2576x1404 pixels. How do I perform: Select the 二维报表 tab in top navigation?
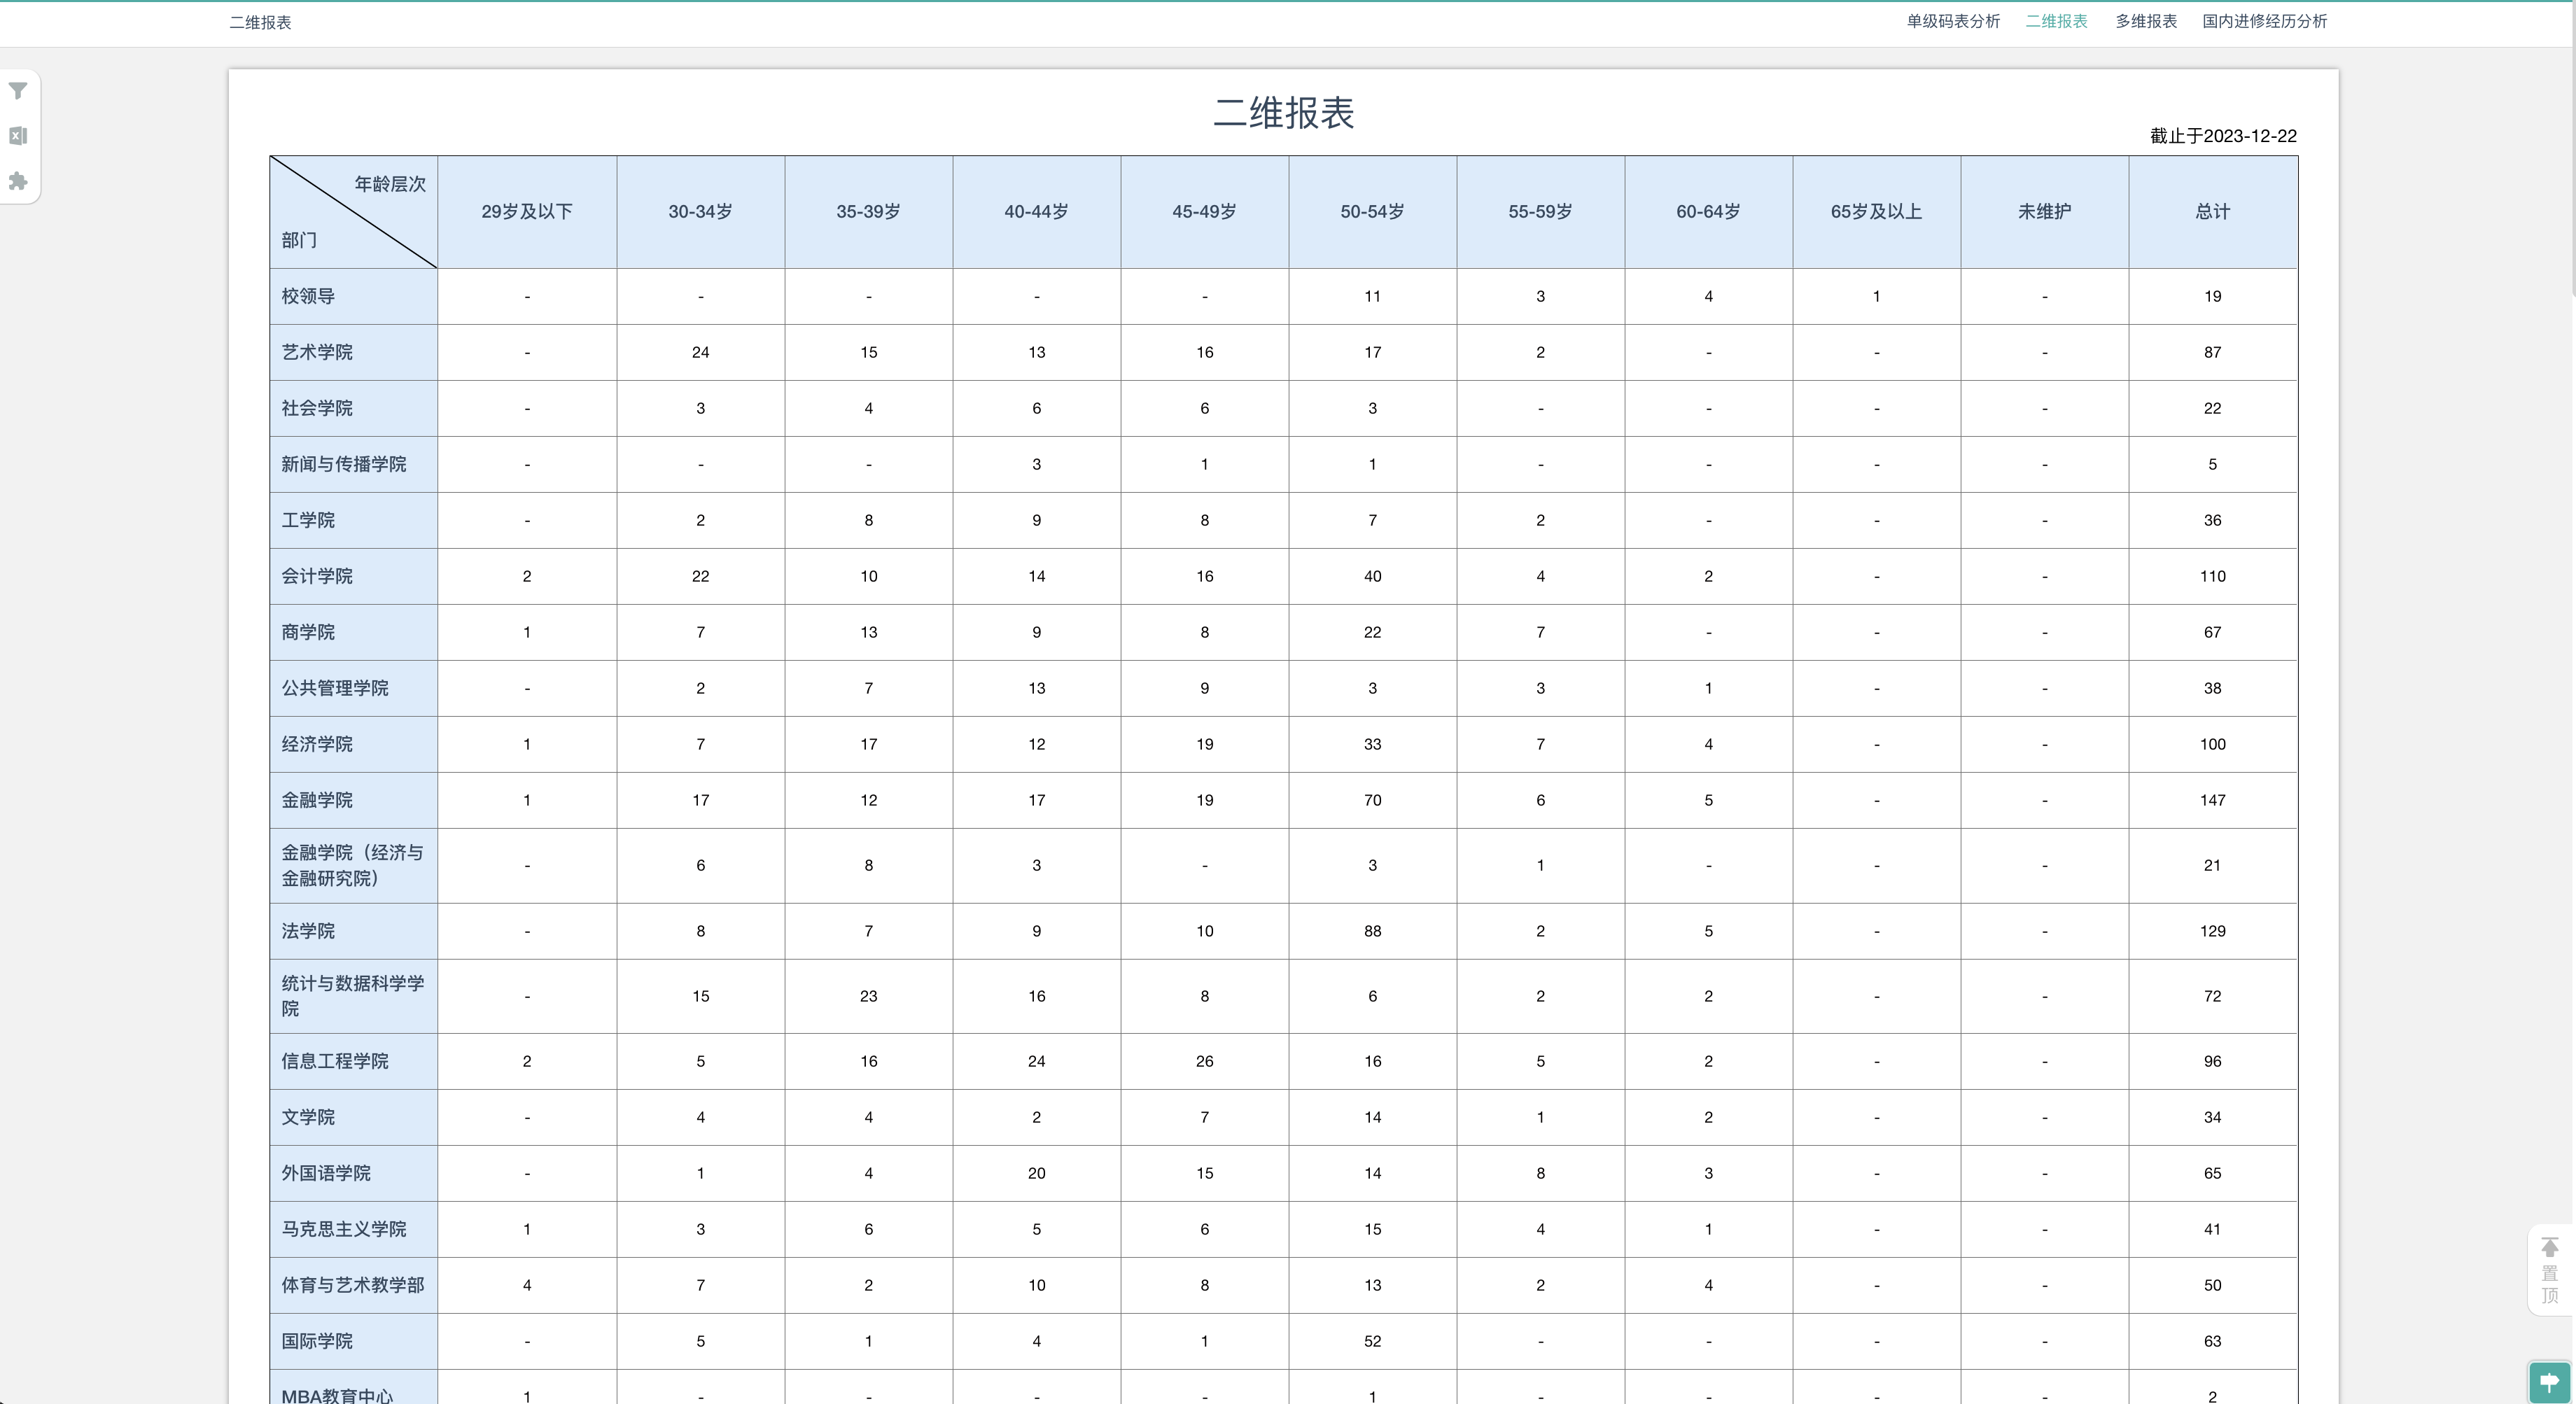tap(2056, 21)
